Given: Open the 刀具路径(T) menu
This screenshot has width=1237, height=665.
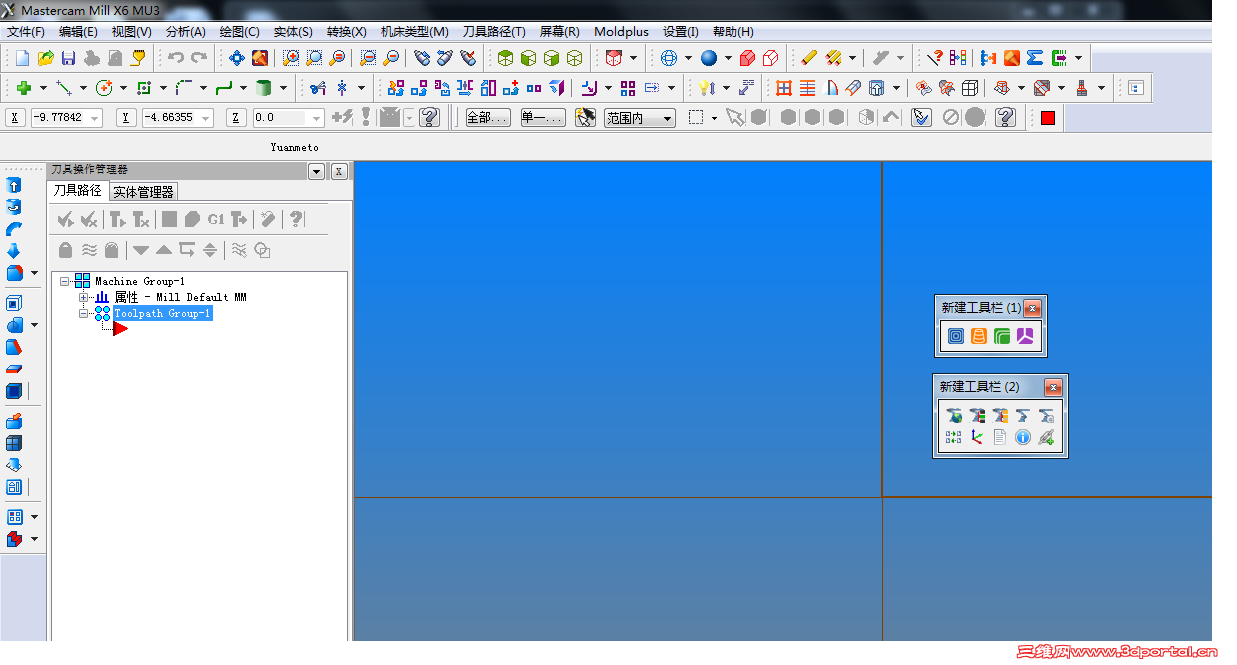Looking at the screenshot, I should [494, 32].
